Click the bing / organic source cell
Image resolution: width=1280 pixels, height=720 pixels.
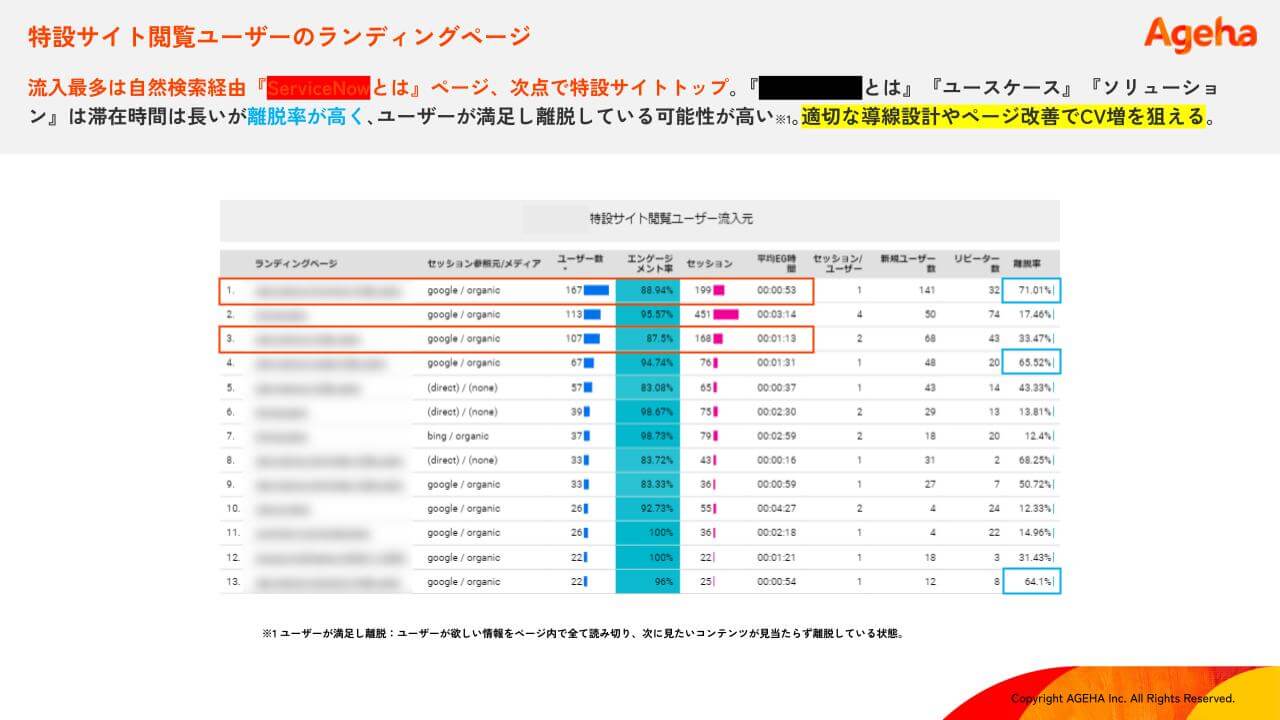tap(458, 436)
